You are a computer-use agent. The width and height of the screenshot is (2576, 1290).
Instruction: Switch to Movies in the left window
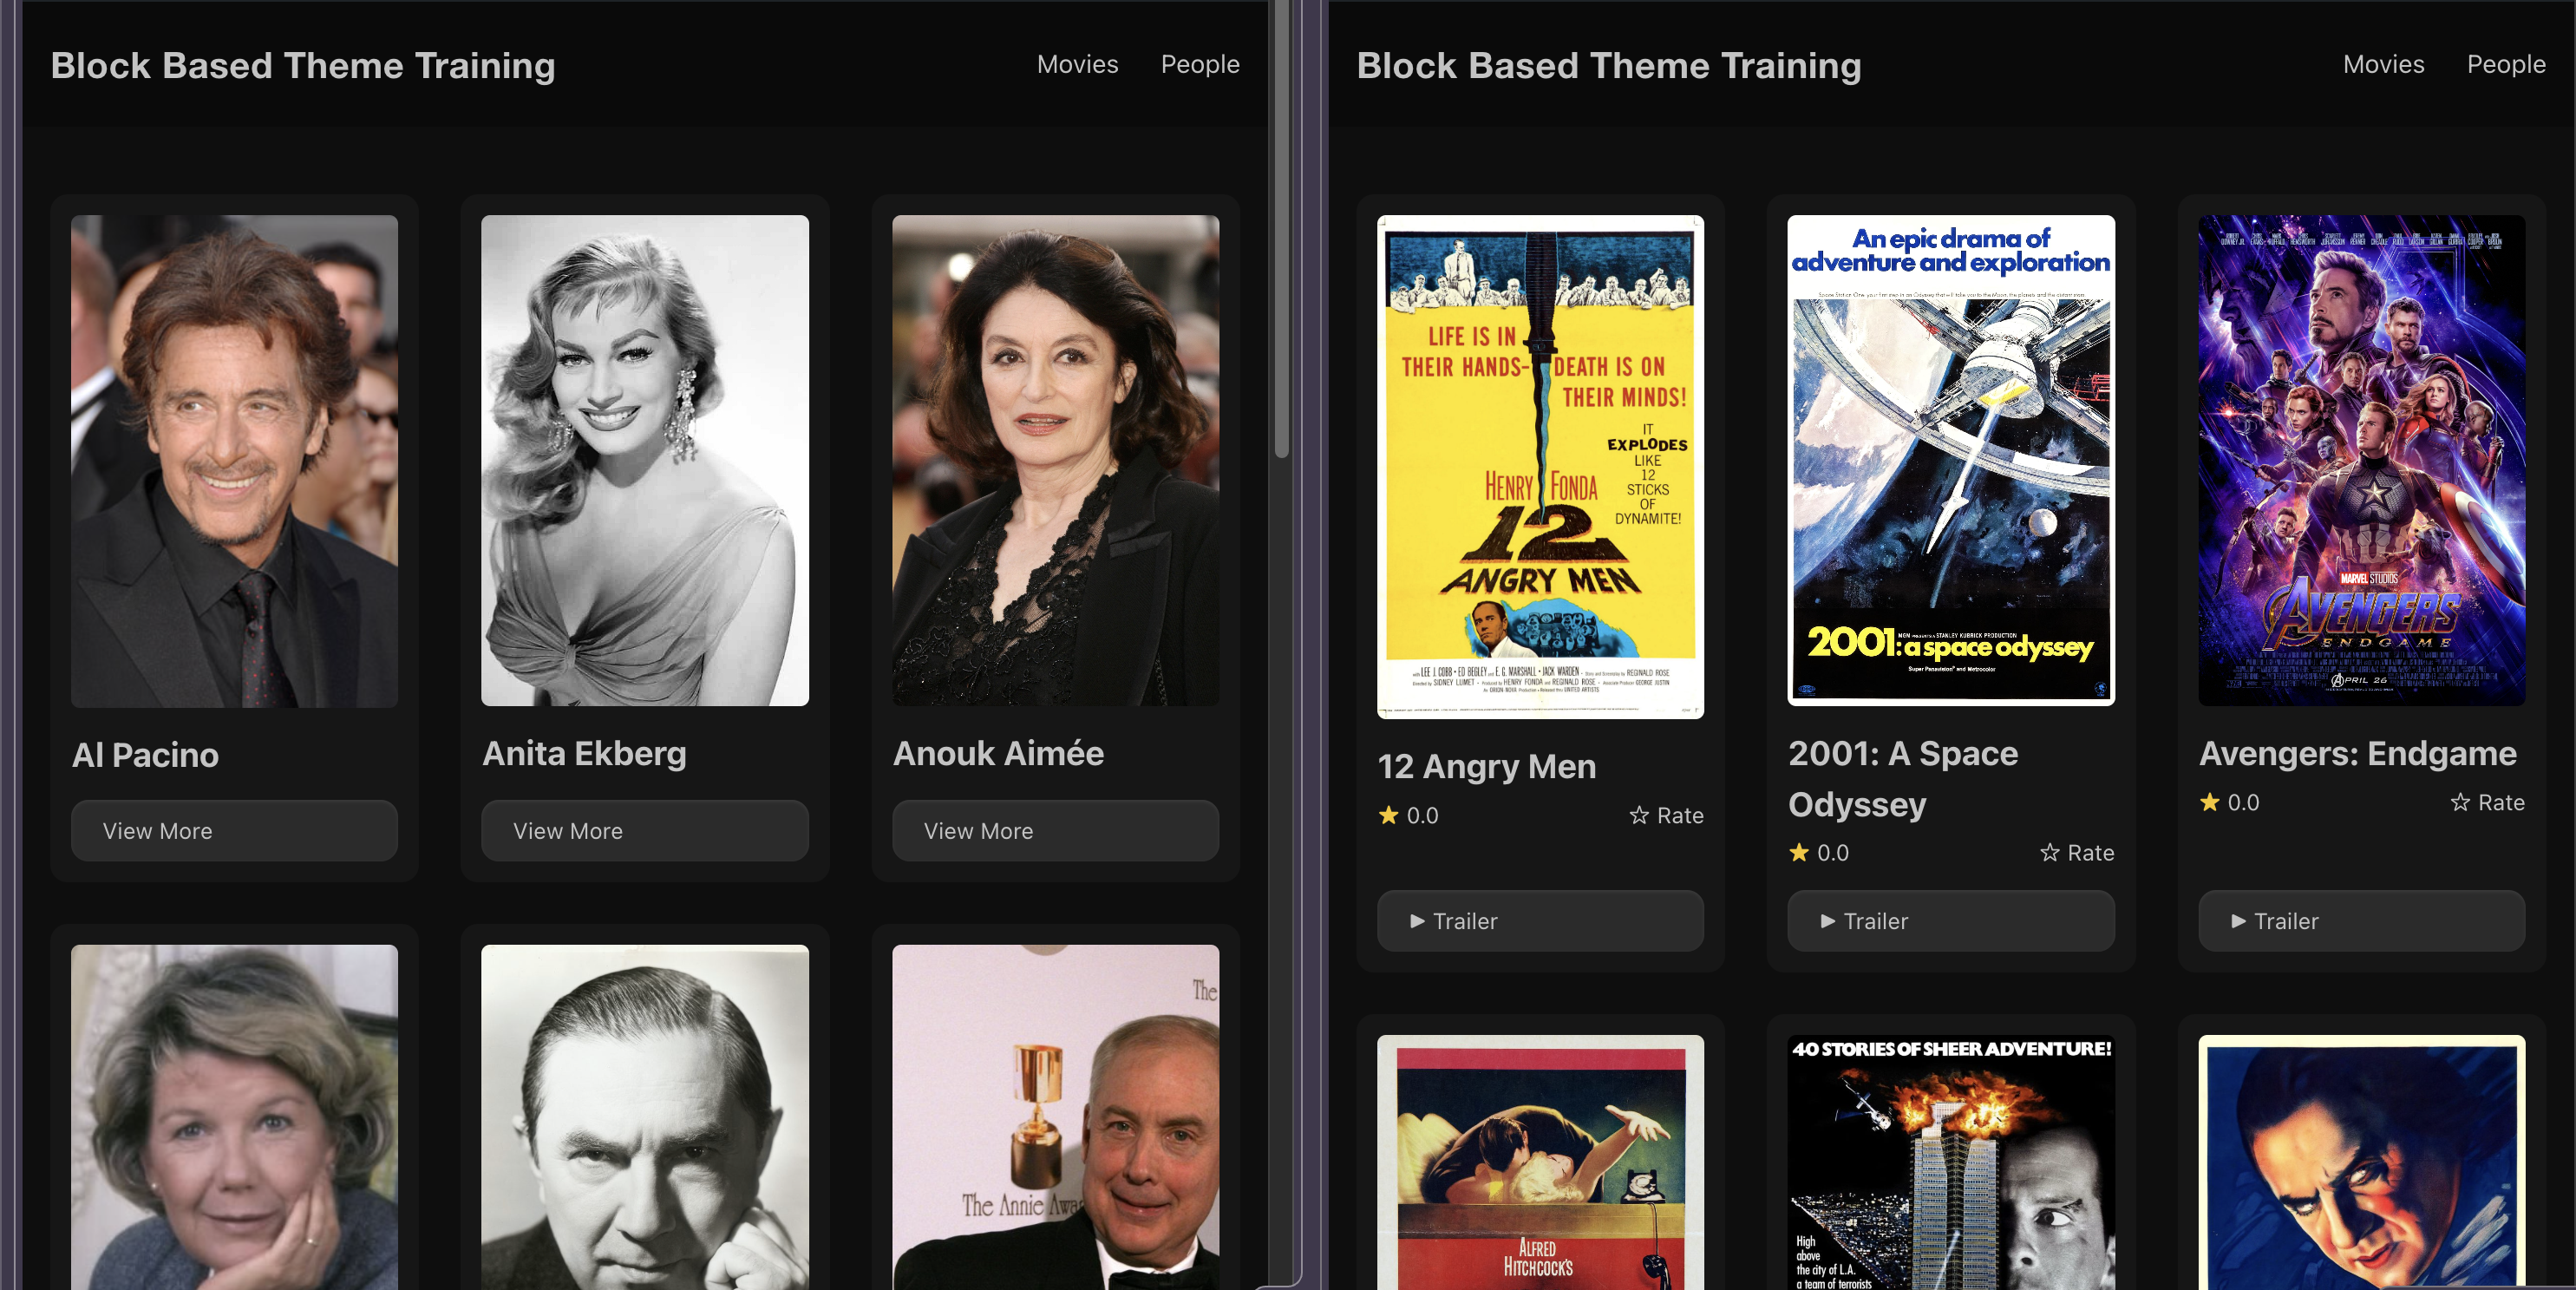(1077, 64)
